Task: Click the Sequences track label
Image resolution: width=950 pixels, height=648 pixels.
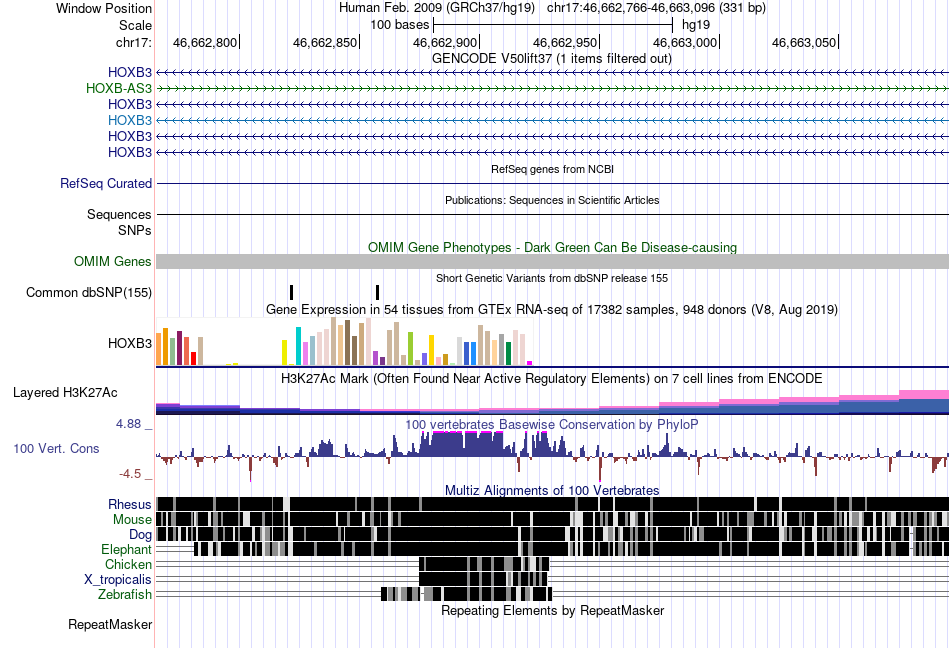Action: click(119, 214)
